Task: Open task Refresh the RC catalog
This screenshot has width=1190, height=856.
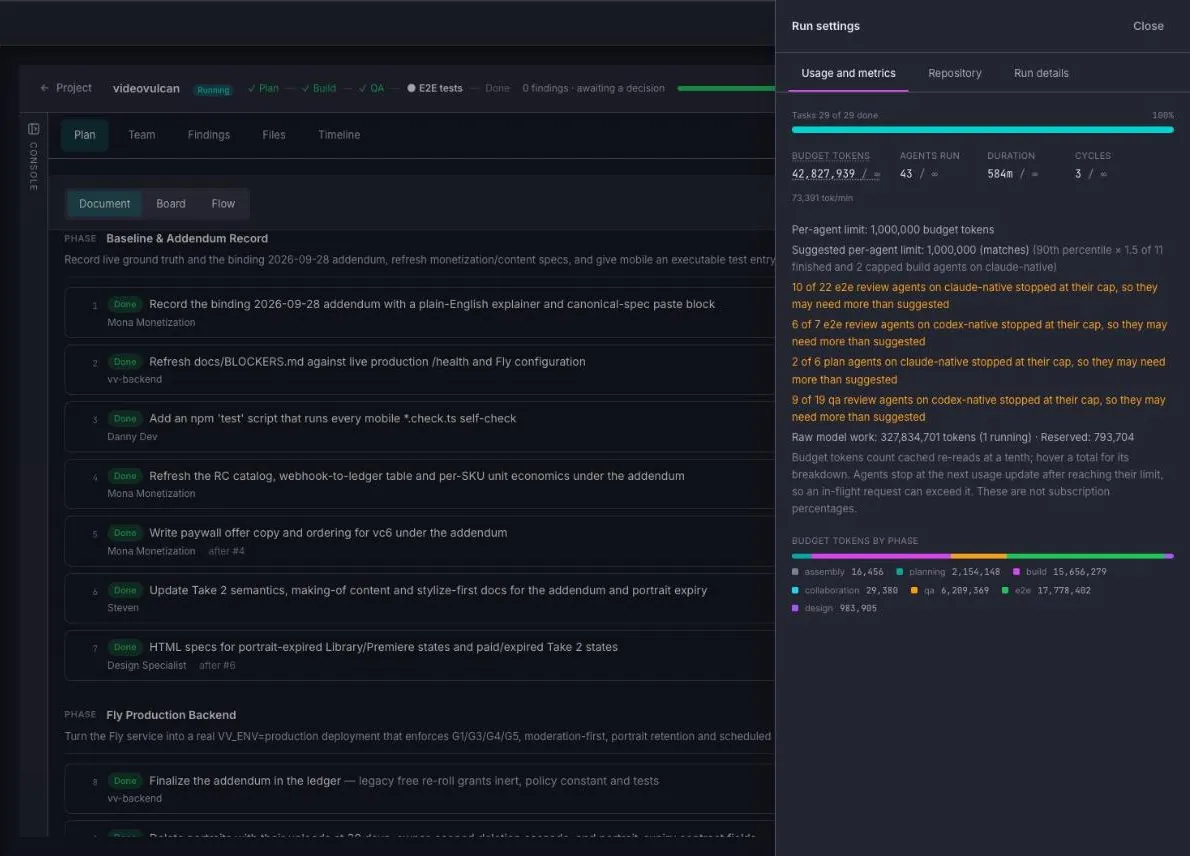Action: click(x=420, y=484)
